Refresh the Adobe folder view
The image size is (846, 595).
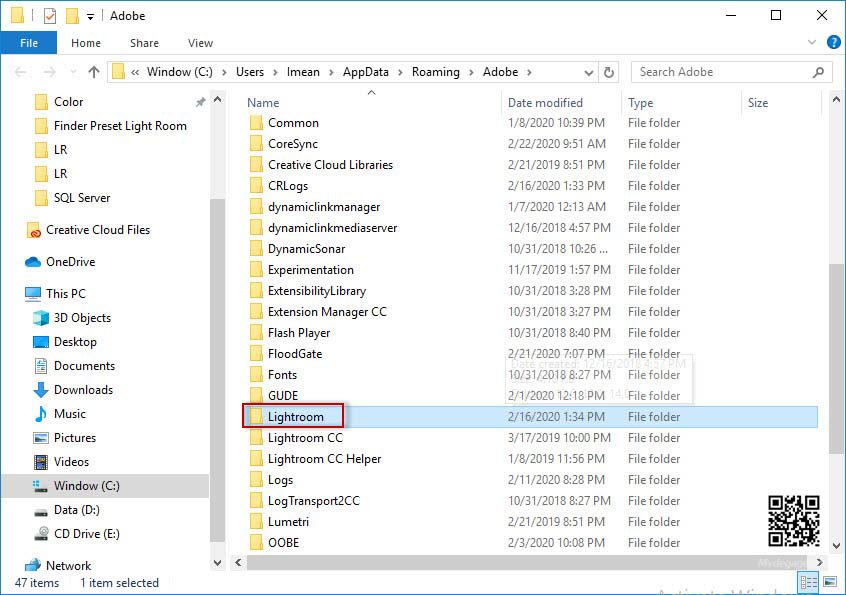[x=609, y=72]
